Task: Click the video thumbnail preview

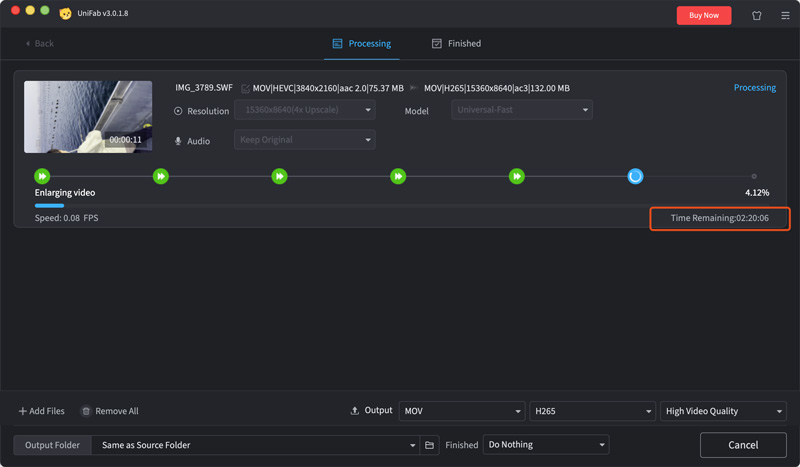Action: click(88, 117)
